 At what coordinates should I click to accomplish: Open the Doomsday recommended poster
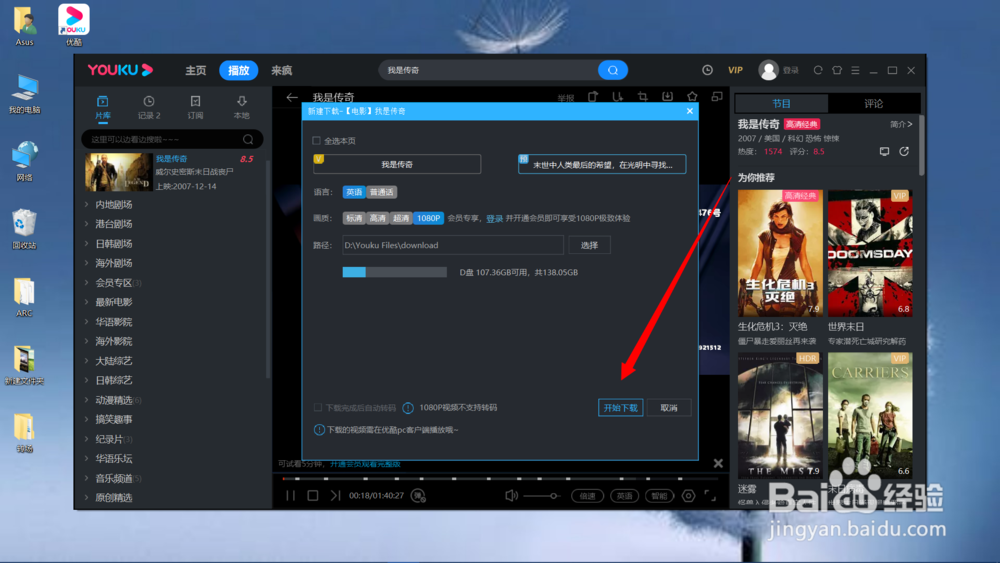[870, 253]
